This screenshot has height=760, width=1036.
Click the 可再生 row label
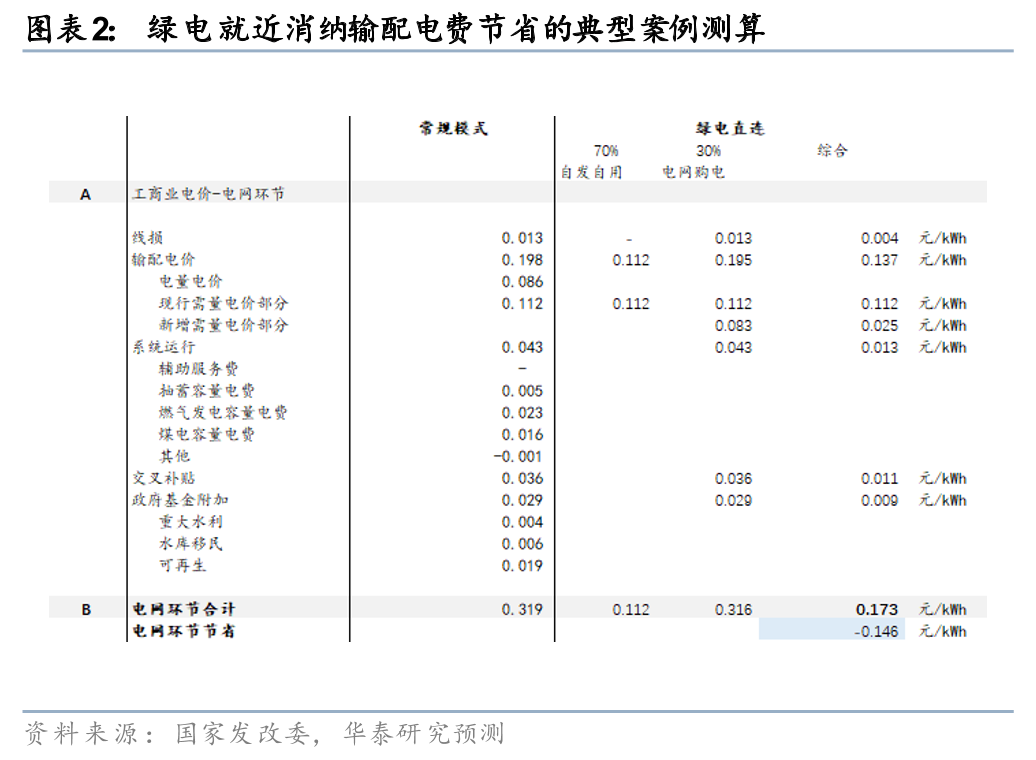[182, 566]
